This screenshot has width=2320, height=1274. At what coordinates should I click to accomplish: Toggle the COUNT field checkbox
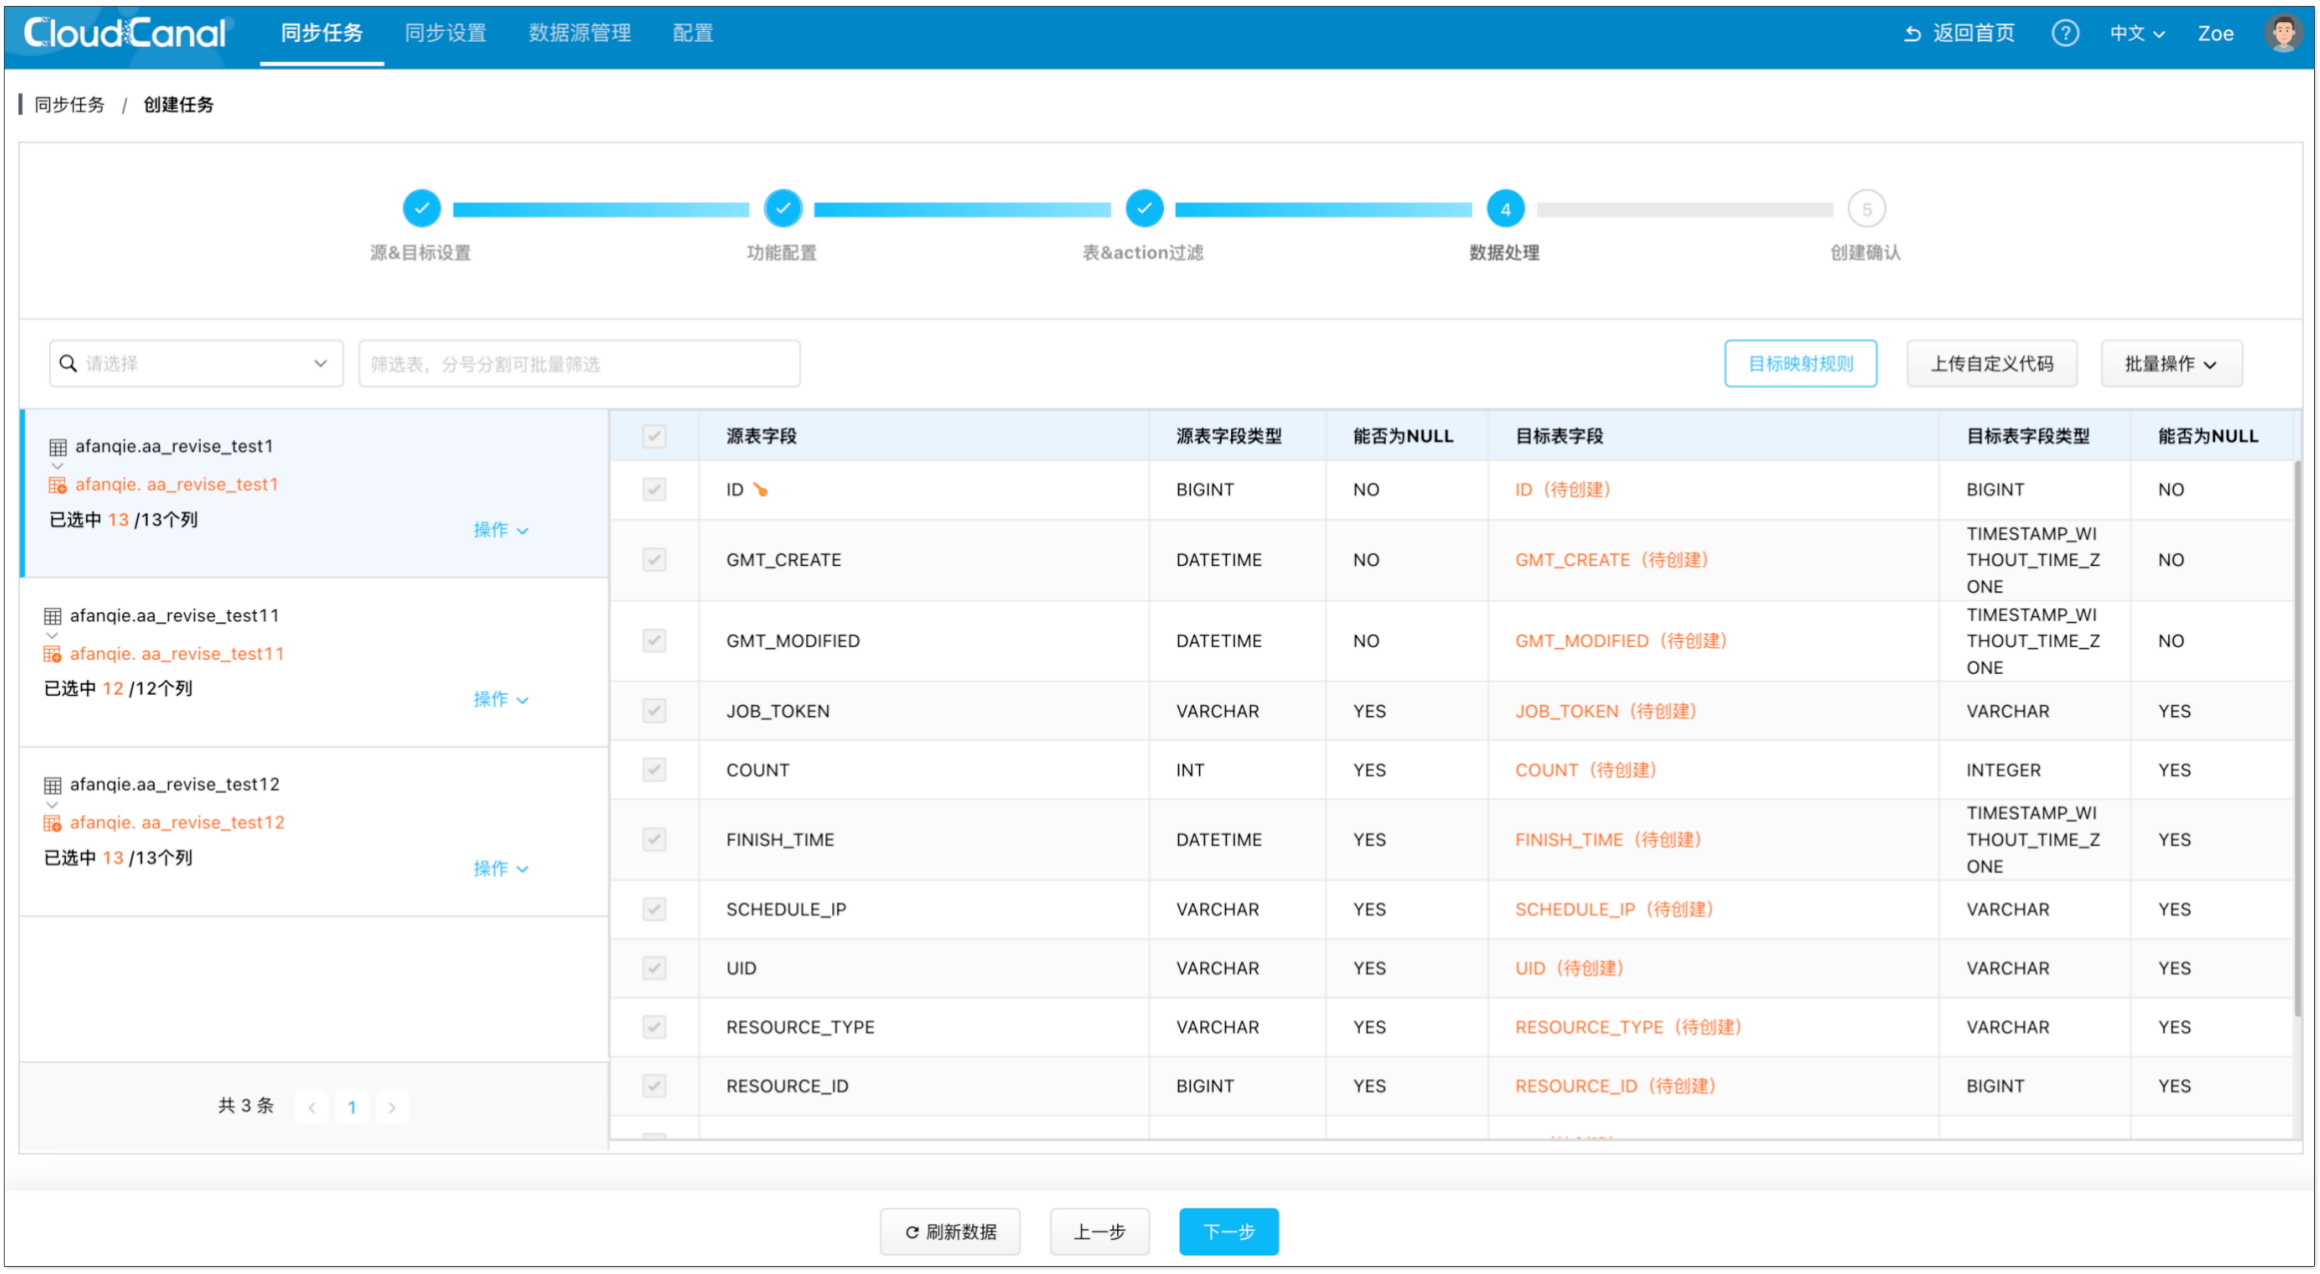(654, 770)
